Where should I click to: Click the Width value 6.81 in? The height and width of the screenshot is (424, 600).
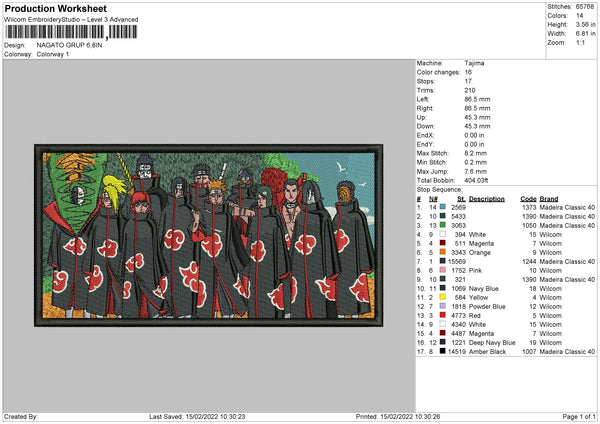click(585, 34)
